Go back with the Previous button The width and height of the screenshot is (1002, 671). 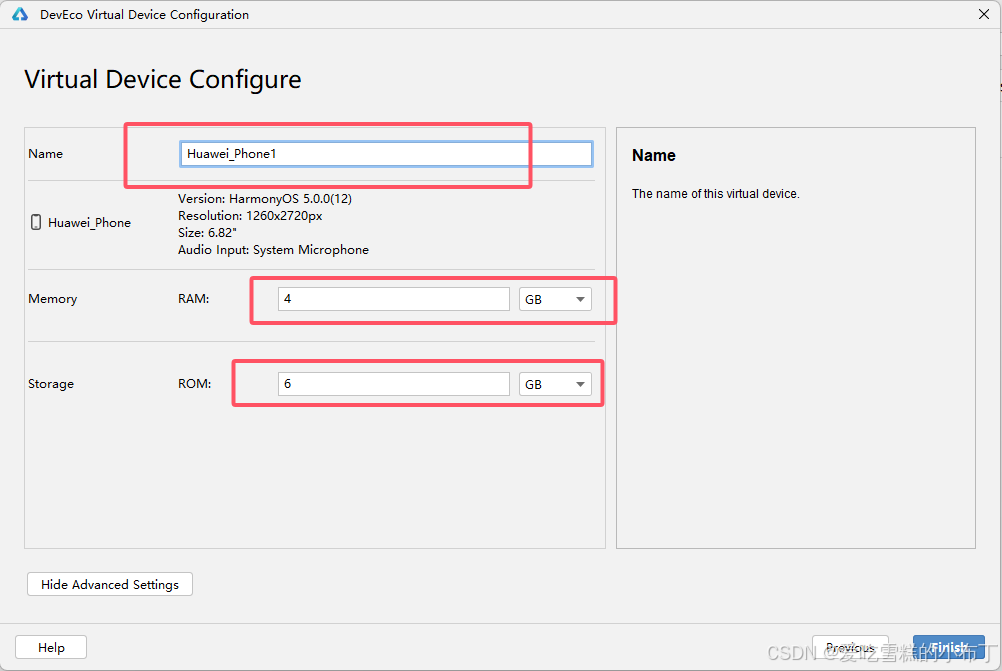coord(850,647)
